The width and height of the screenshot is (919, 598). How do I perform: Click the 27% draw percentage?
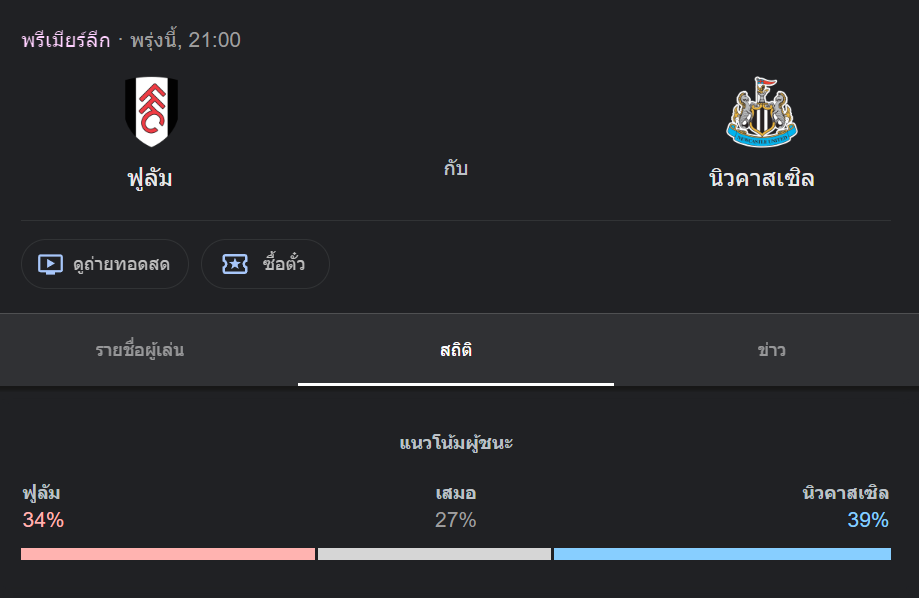(x=455, y=520)
